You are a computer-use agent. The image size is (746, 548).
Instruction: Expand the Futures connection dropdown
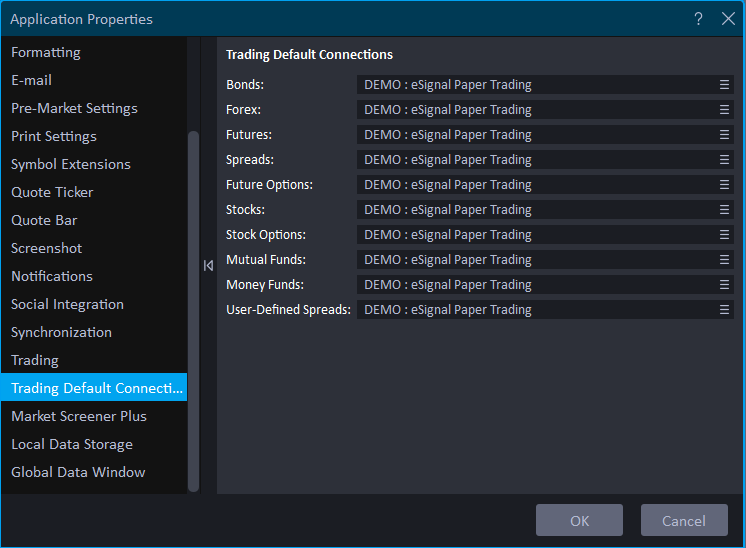click(545, 135)
